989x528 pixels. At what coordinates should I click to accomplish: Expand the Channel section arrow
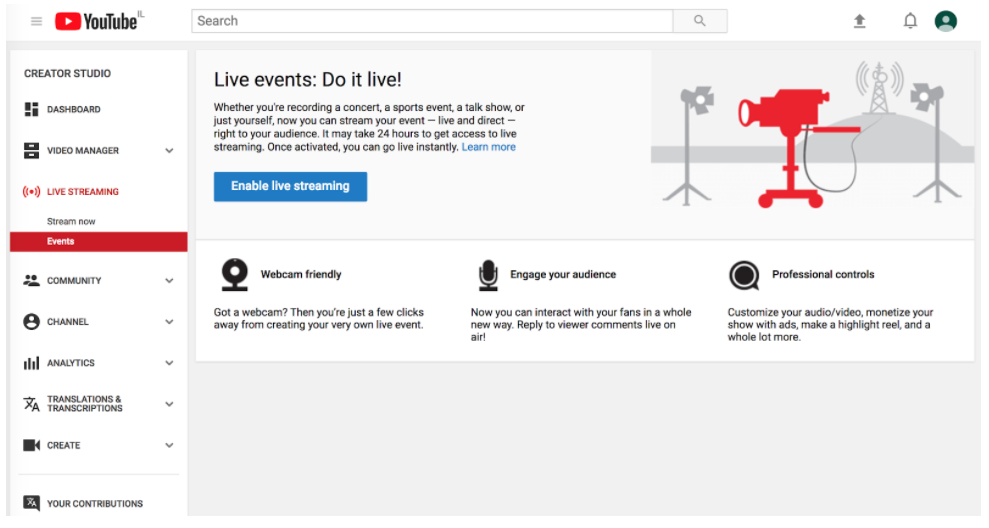click(169, 322)
